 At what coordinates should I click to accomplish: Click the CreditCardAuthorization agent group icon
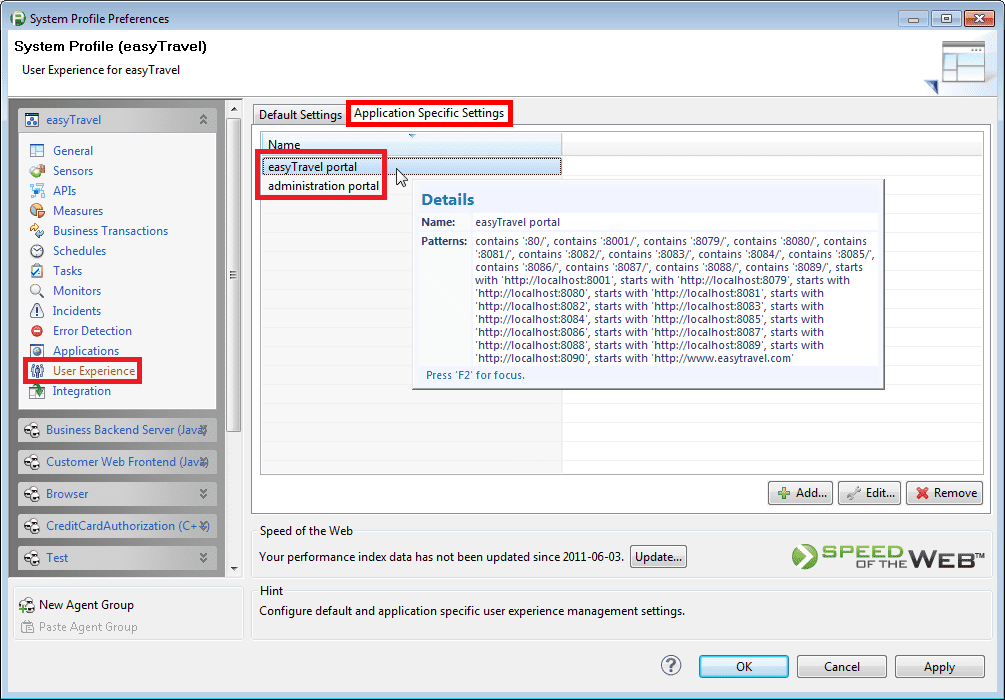click(31, 526)
